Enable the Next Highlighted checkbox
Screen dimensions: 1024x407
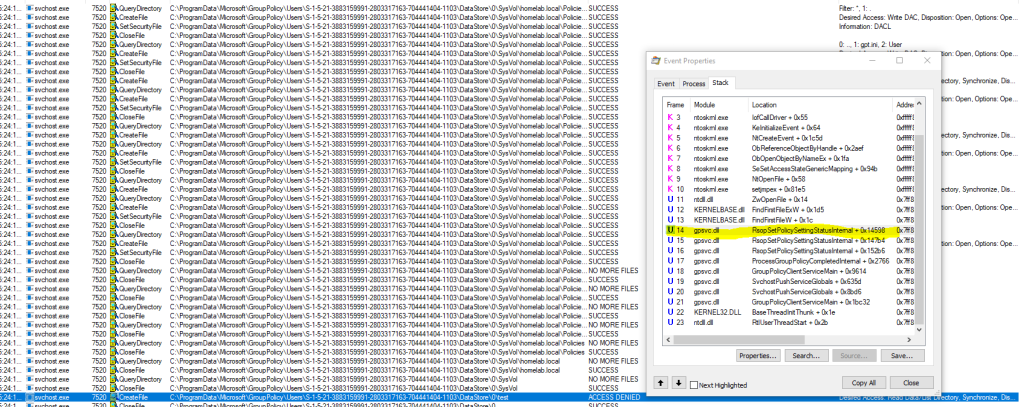click(696, 384)
